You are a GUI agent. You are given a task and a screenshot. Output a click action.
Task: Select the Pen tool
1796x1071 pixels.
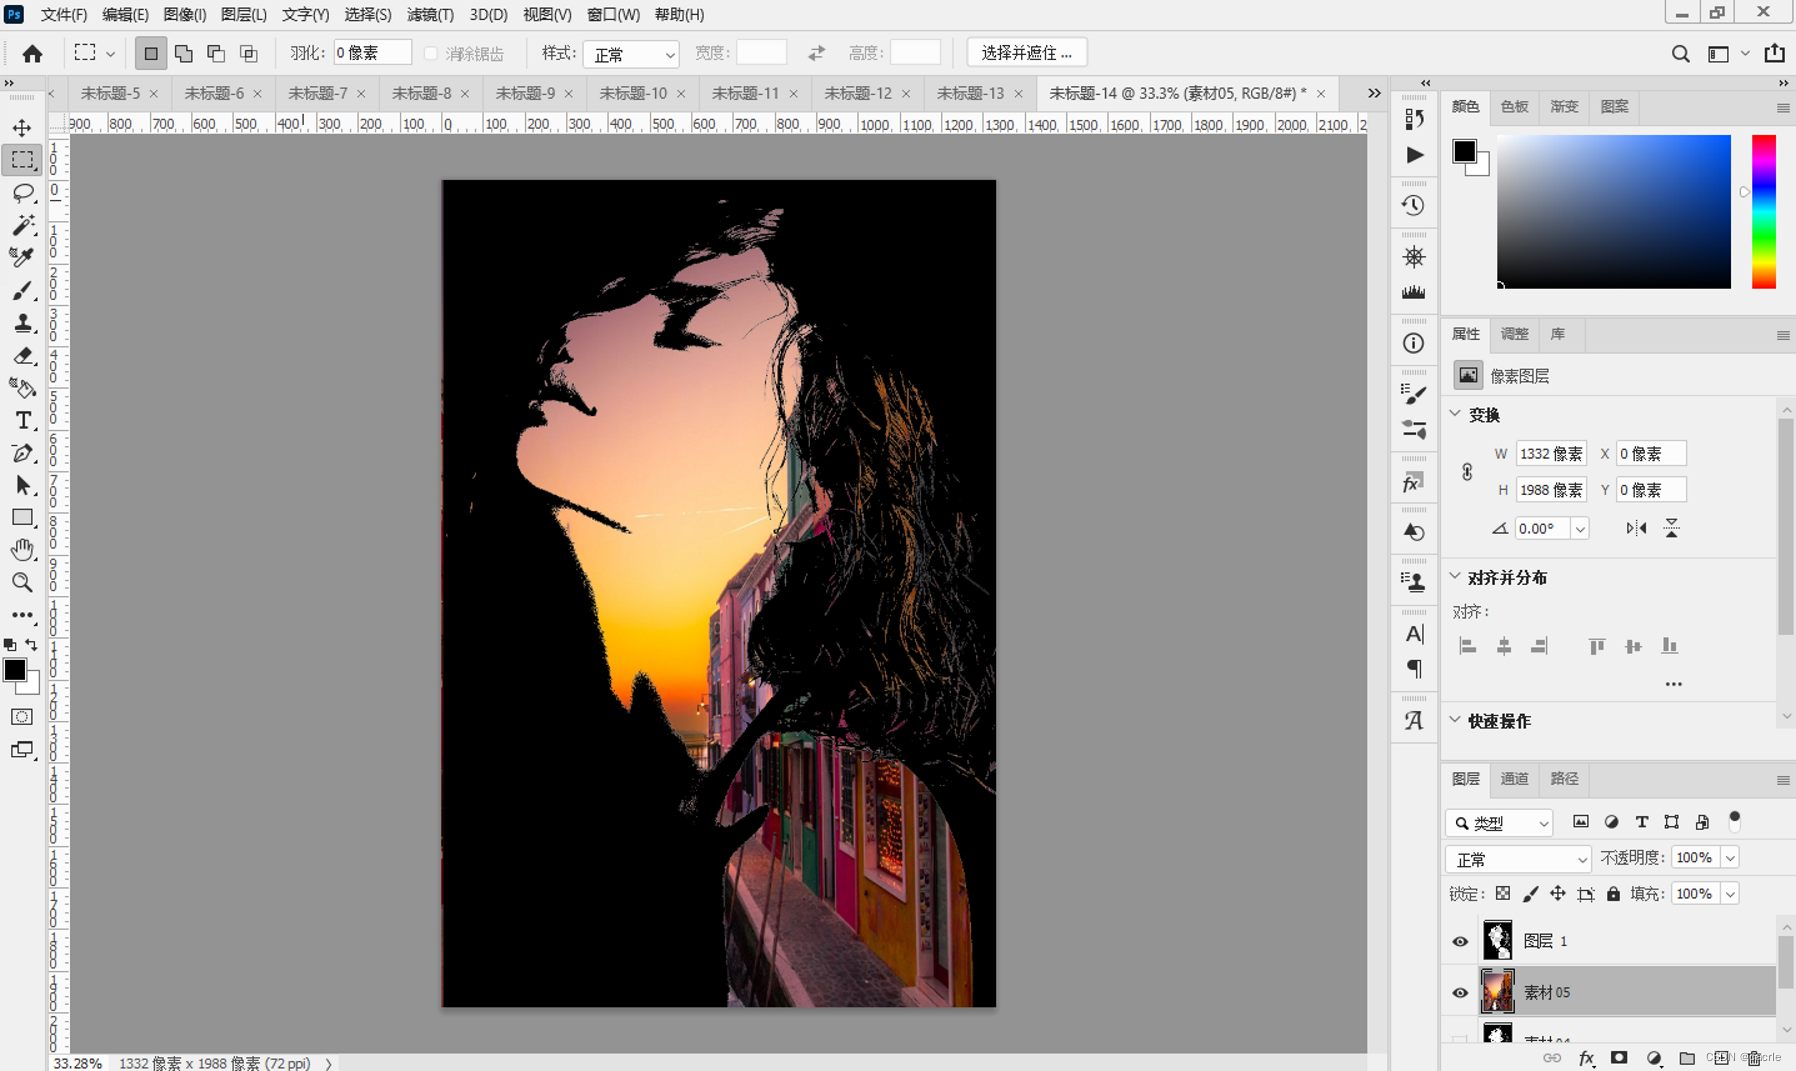tap(22, 453)
